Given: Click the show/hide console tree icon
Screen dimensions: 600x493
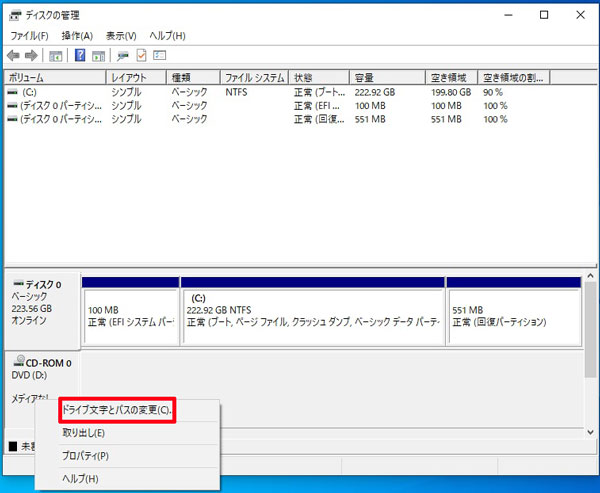Looking at the screenshot, I should click(56, 56).
